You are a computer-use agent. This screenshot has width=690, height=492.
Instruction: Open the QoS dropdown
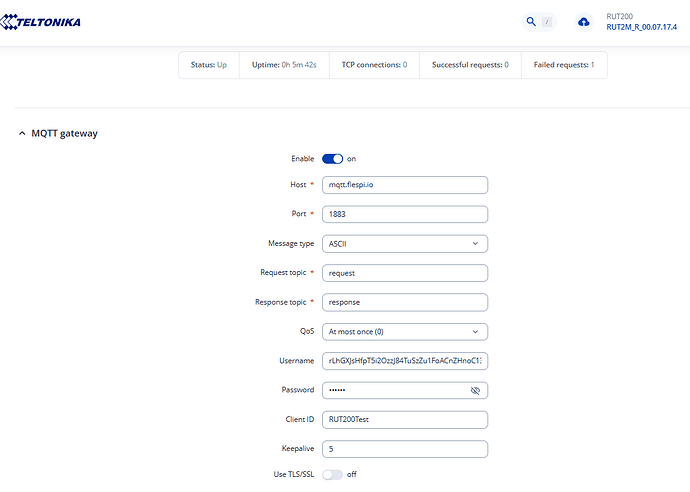[404, 331]
